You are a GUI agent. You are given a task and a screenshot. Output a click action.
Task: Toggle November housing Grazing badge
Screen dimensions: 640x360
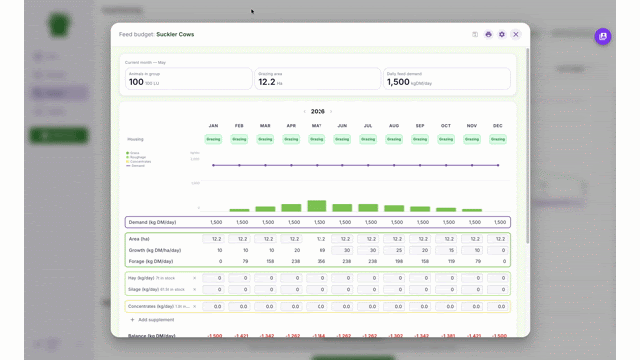pyautogui.click(x=472, y=139)
